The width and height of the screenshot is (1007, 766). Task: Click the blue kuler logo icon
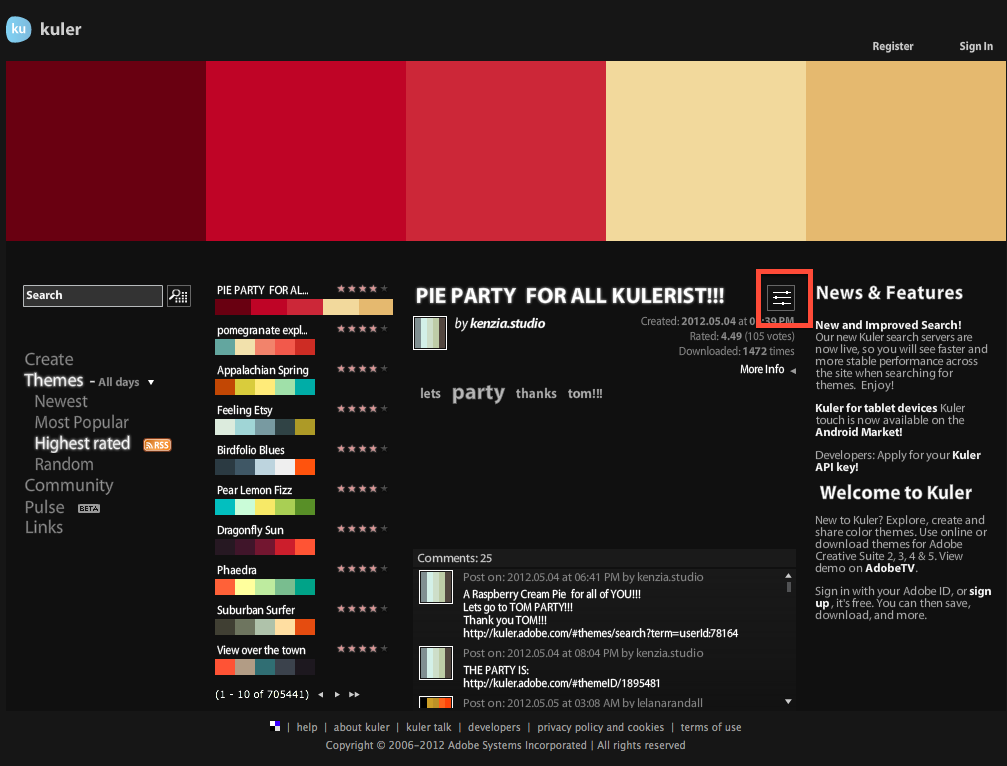[19, 29]
